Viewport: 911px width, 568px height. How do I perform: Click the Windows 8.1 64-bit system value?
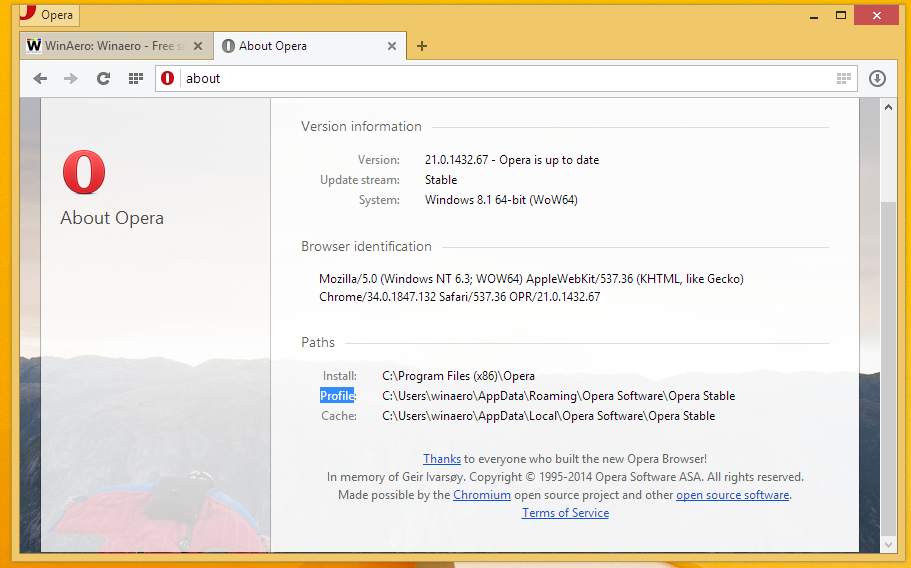click(501, 200)
